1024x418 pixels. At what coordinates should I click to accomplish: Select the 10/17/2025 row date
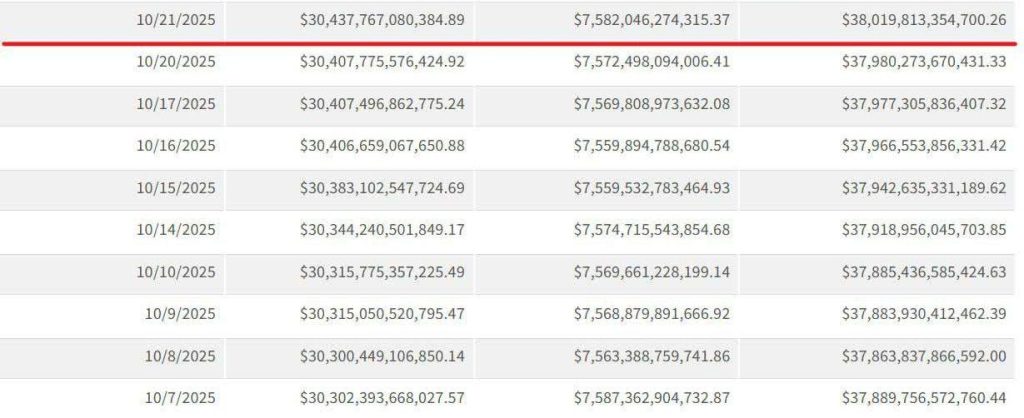(176, 103)
